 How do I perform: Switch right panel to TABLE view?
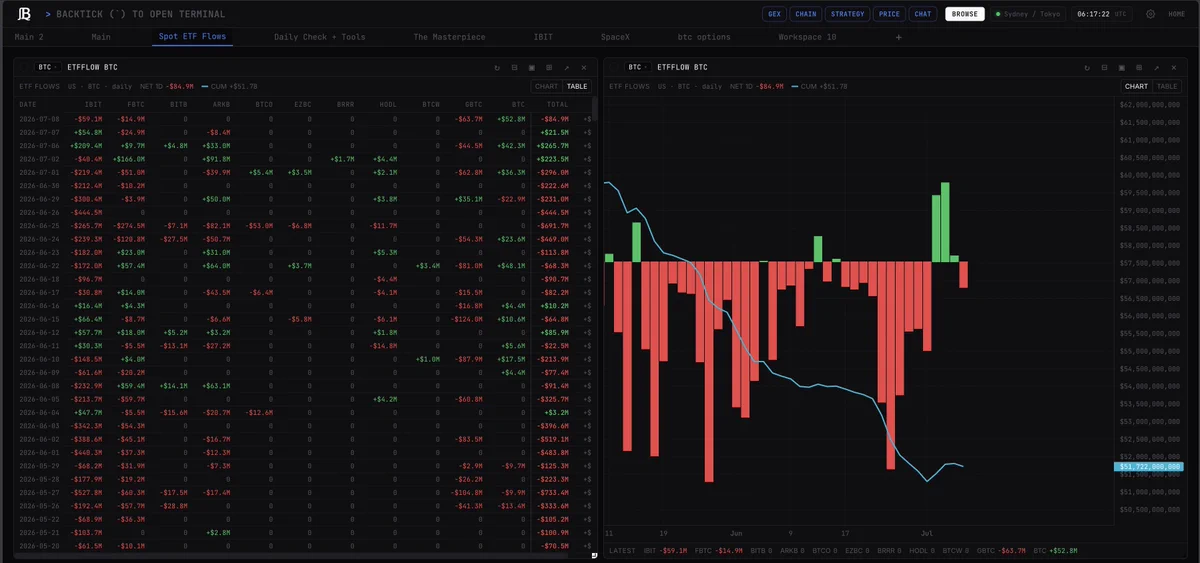point(1167,87)
